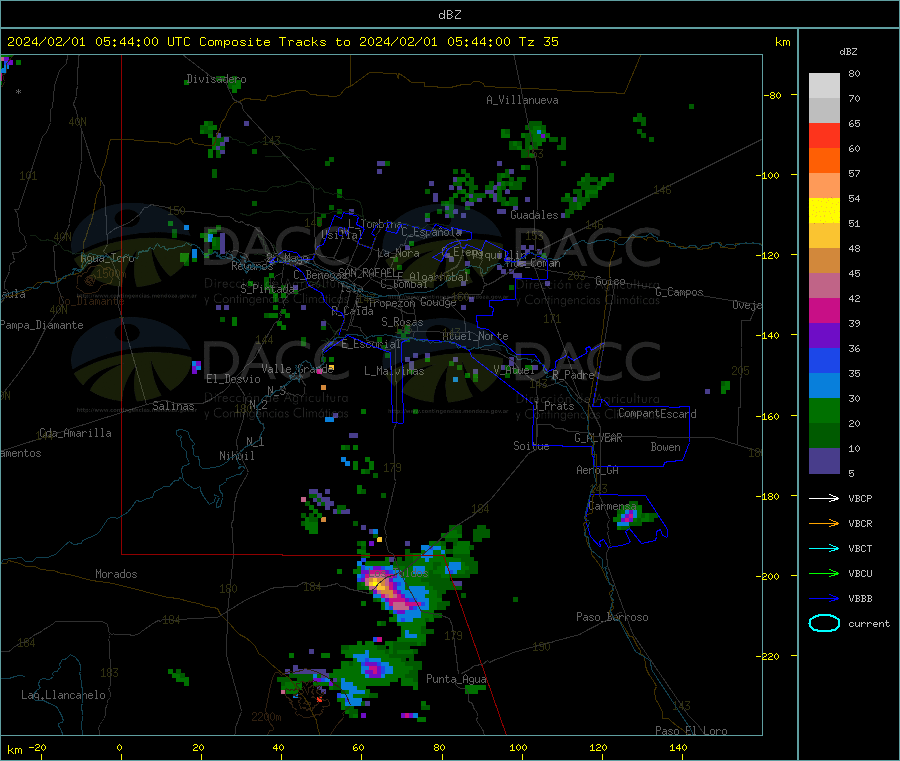Click the Divisadero place label
The height and width of the screenshot is (761, 900).
[216, 79]
